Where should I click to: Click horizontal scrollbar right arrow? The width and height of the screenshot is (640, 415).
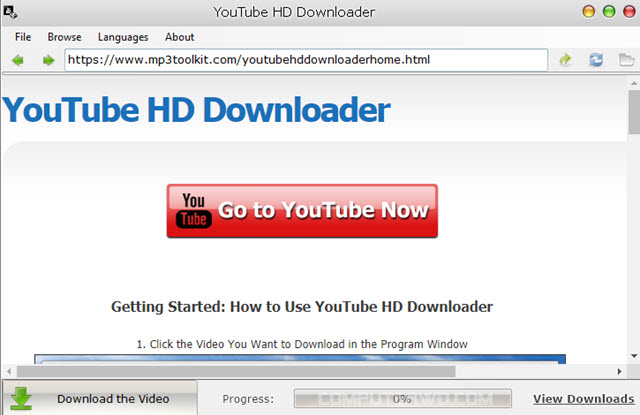tap(619, 371)
